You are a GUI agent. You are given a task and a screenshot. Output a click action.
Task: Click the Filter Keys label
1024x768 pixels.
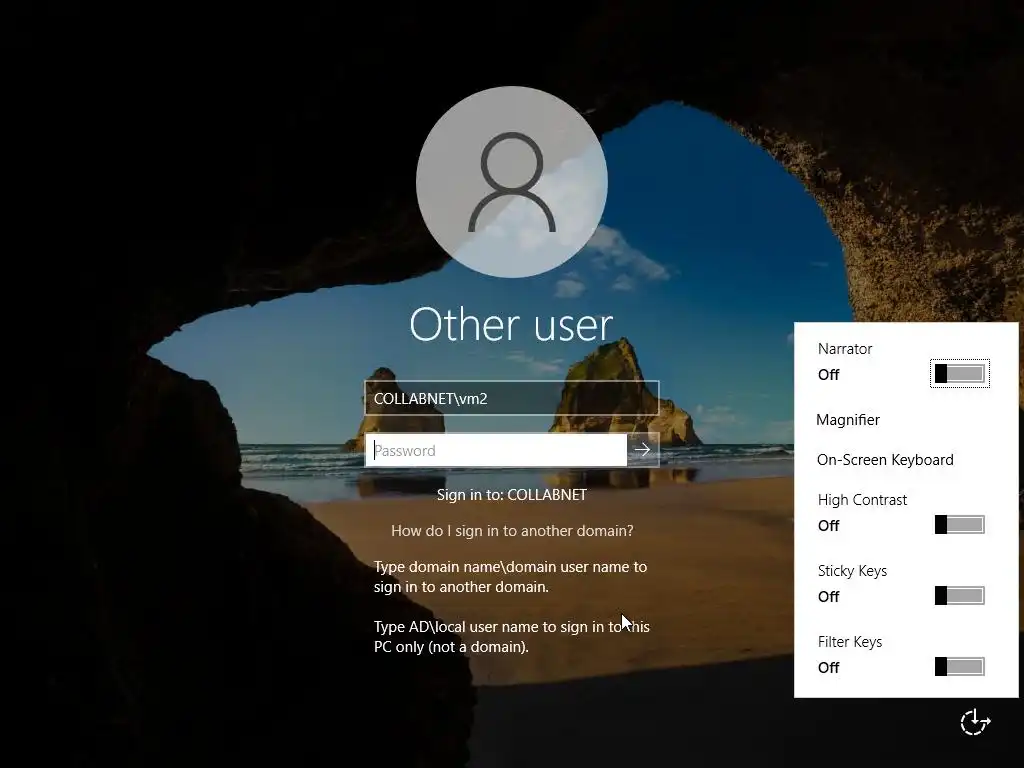coord(850,642)
